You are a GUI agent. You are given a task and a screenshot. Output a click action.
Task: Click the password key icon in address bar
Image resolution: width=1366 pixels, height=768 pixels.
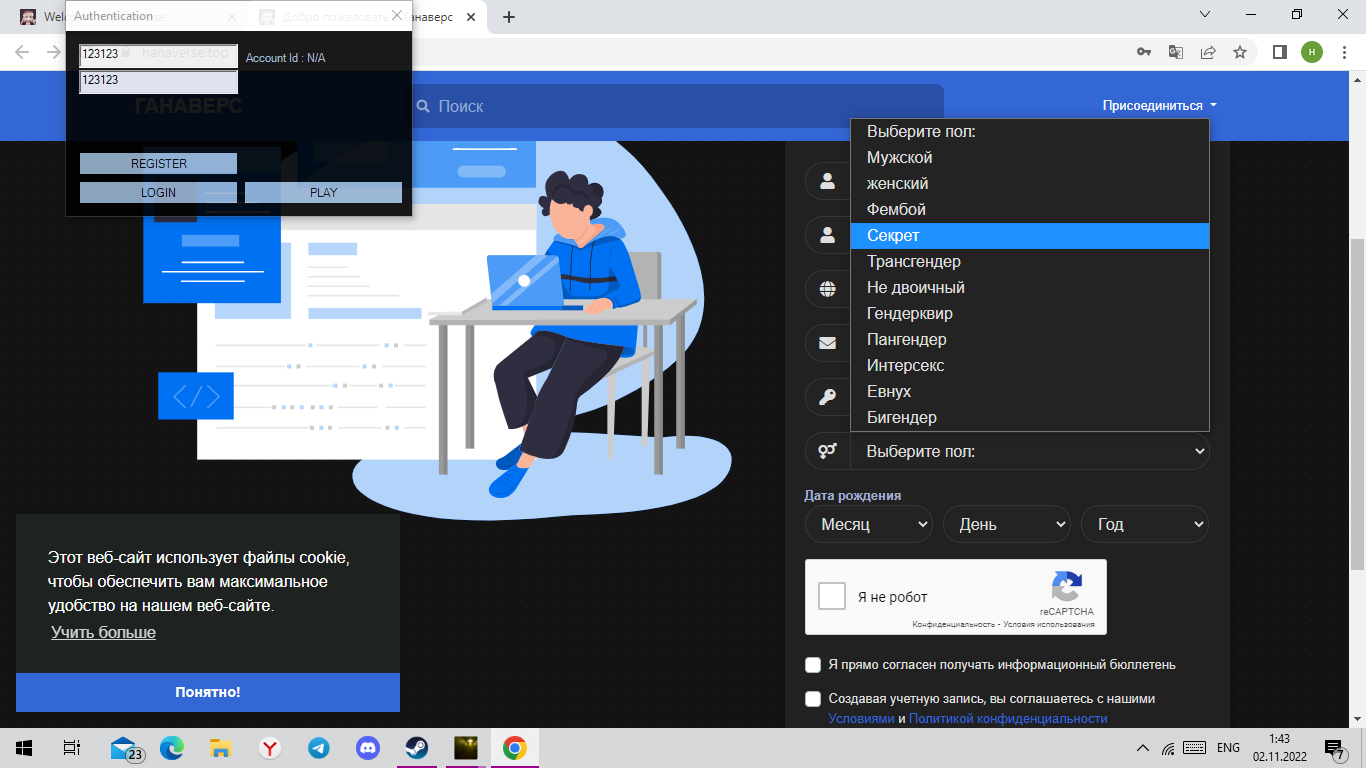click(x=1144, y=52)
